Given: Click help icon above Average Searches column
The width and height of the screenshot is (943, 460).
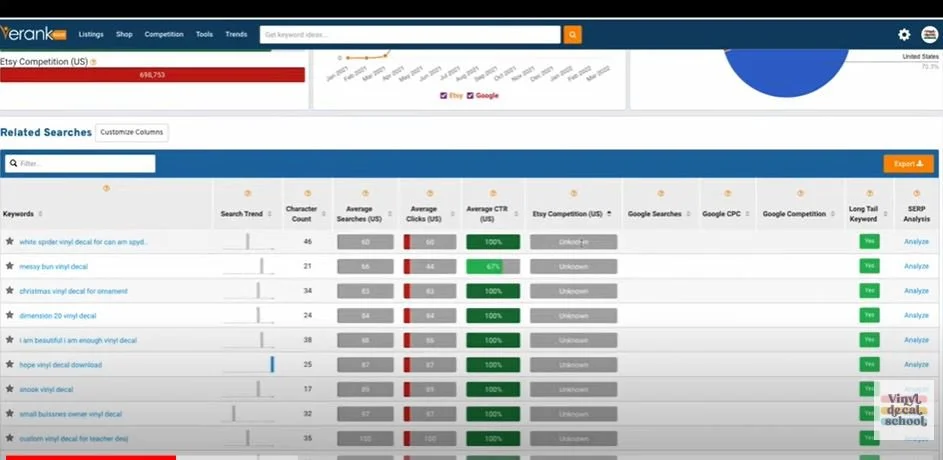Looking at the screenshot, I should tap(365, 194).
